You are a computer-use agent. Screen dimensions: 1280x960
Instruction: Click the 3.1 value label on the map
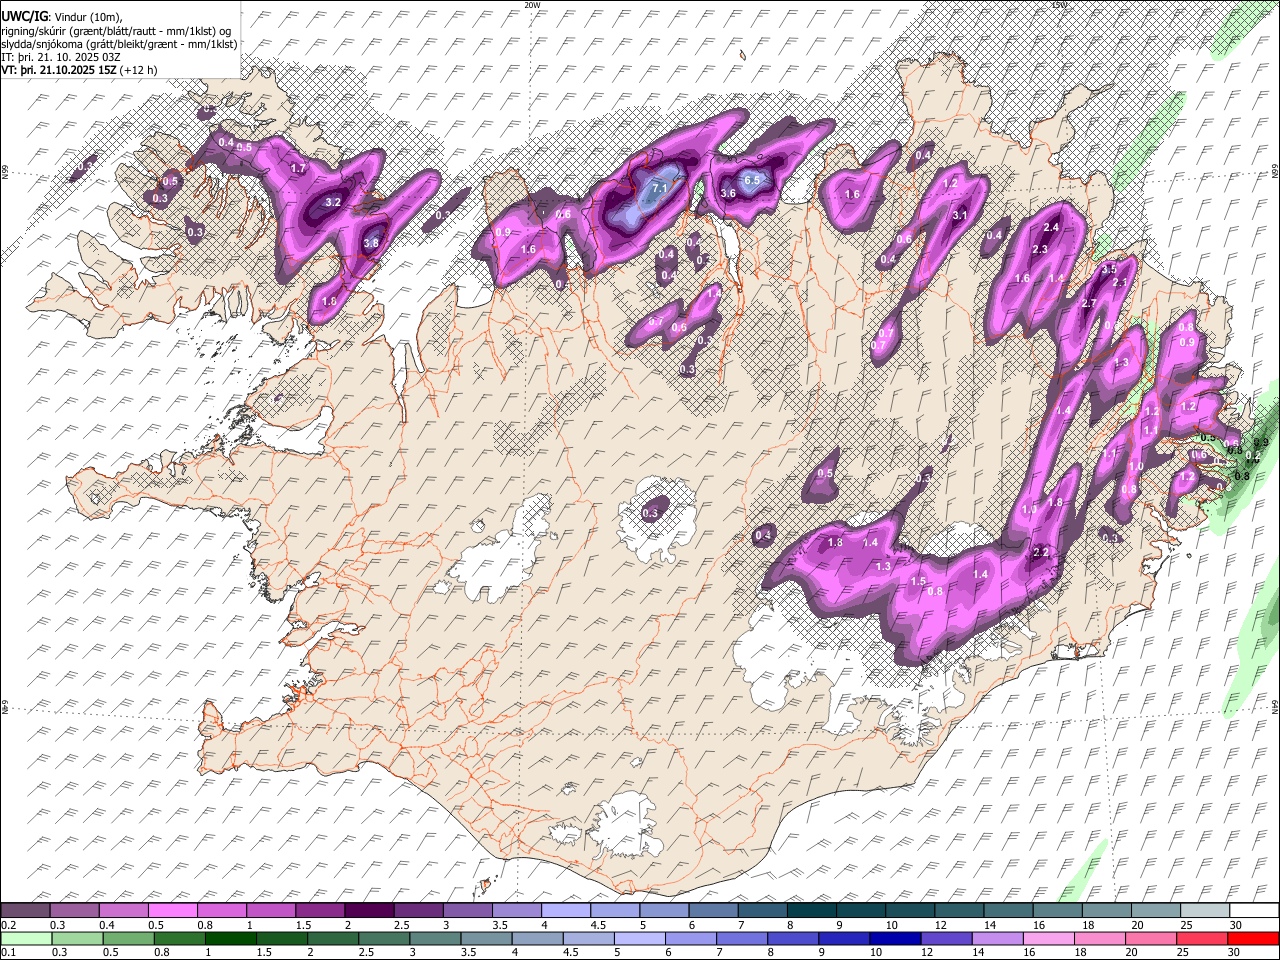point(959,215)
